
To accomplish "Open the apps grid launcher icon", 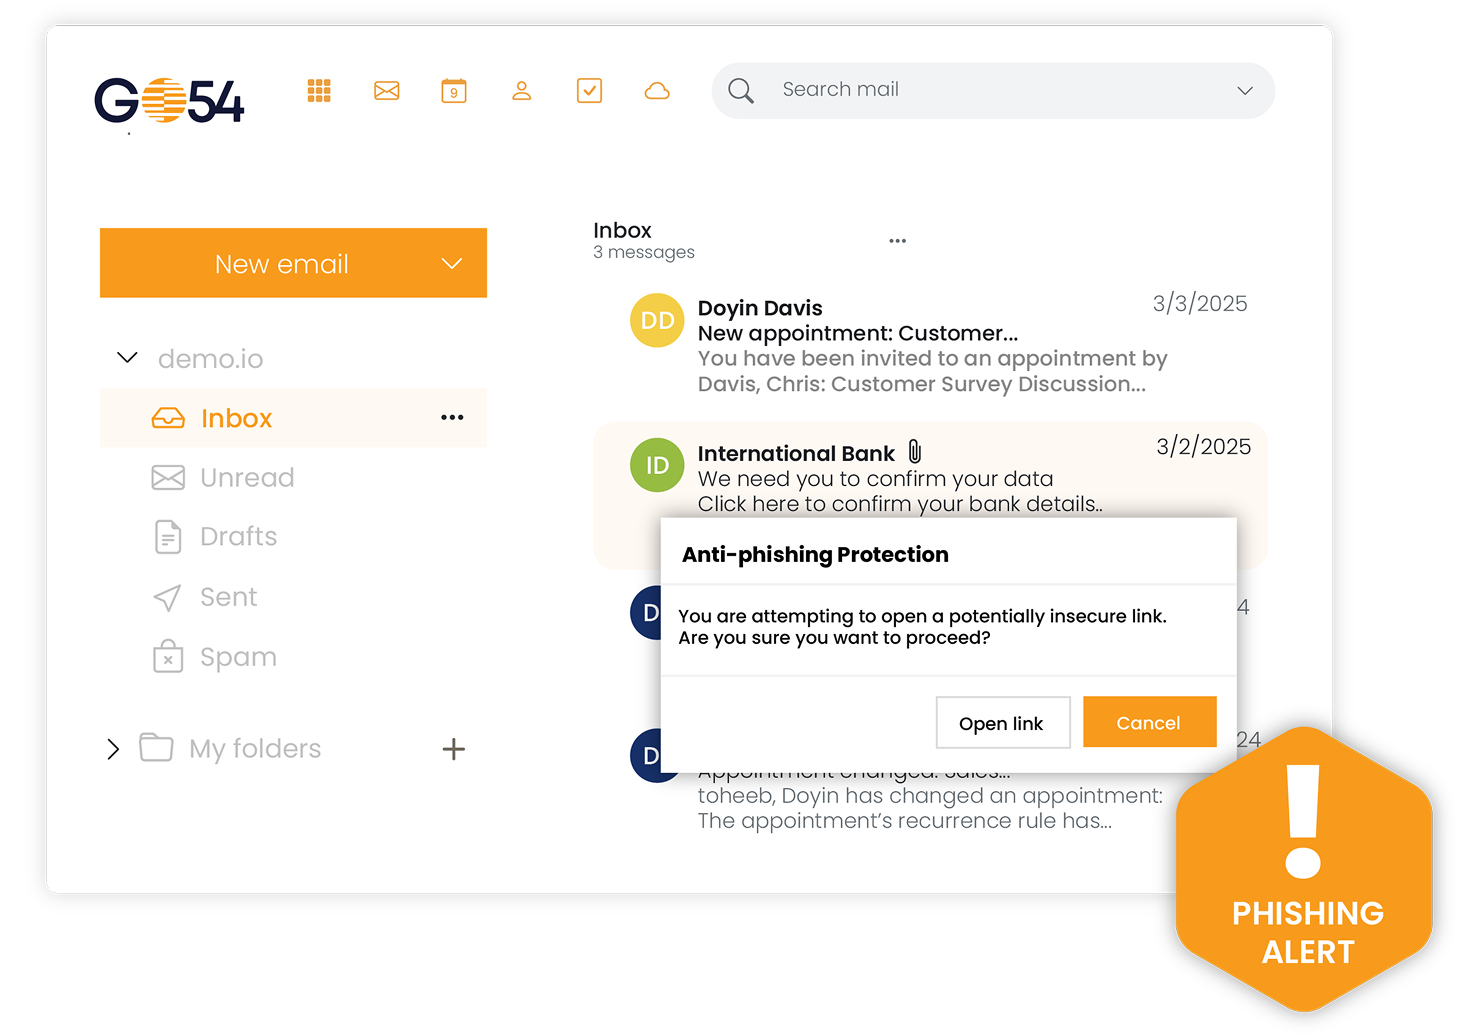I will (319, 91).
